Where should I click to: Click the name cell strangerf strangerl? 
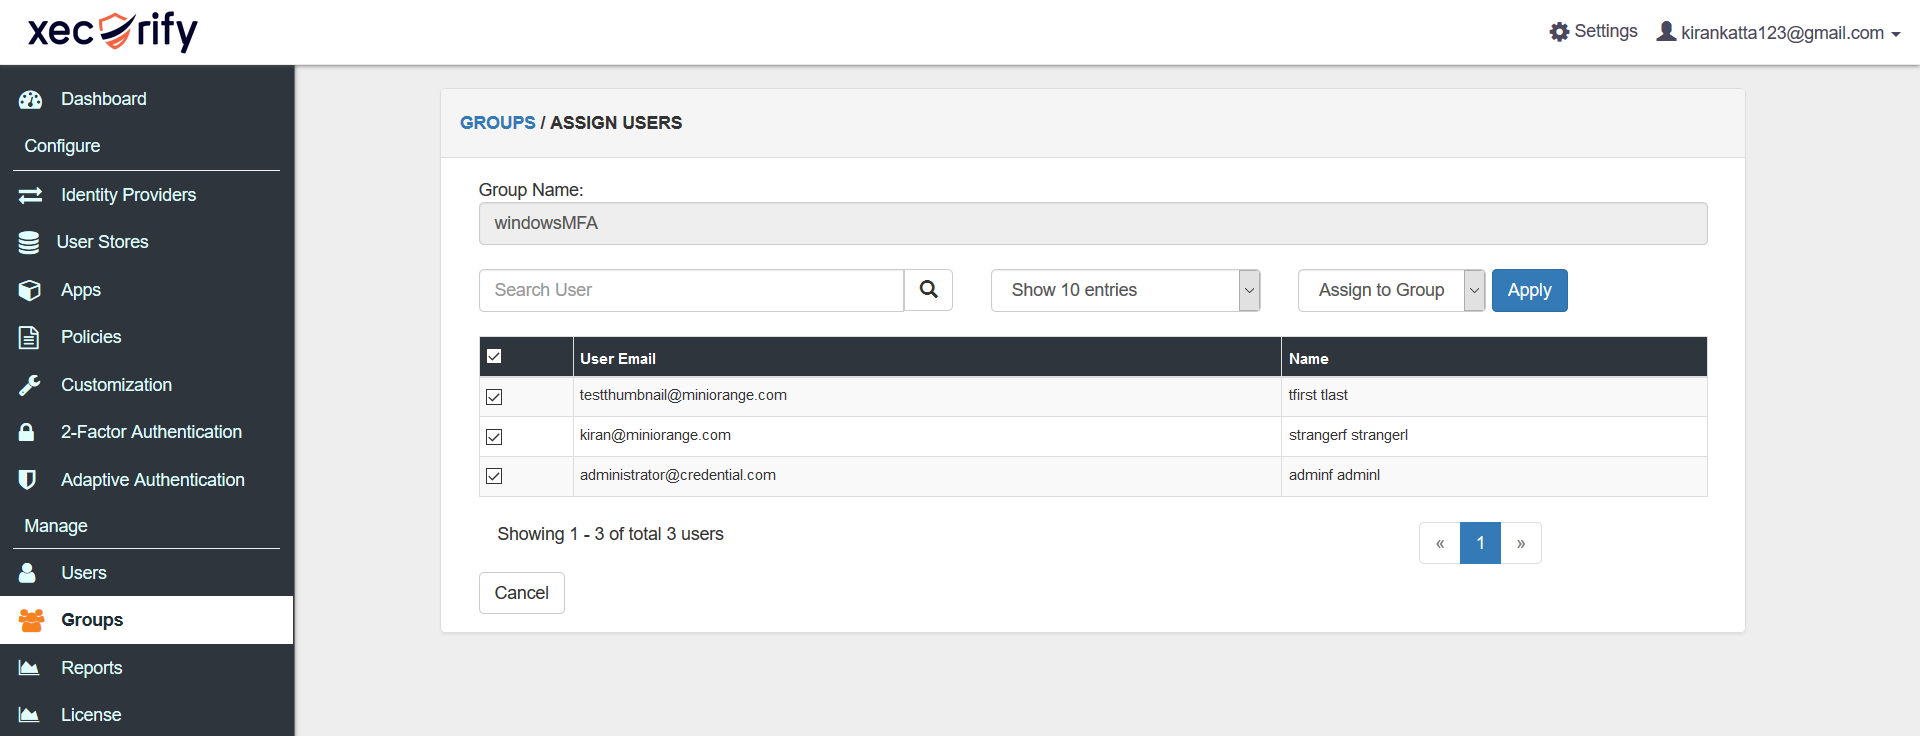1495,436
